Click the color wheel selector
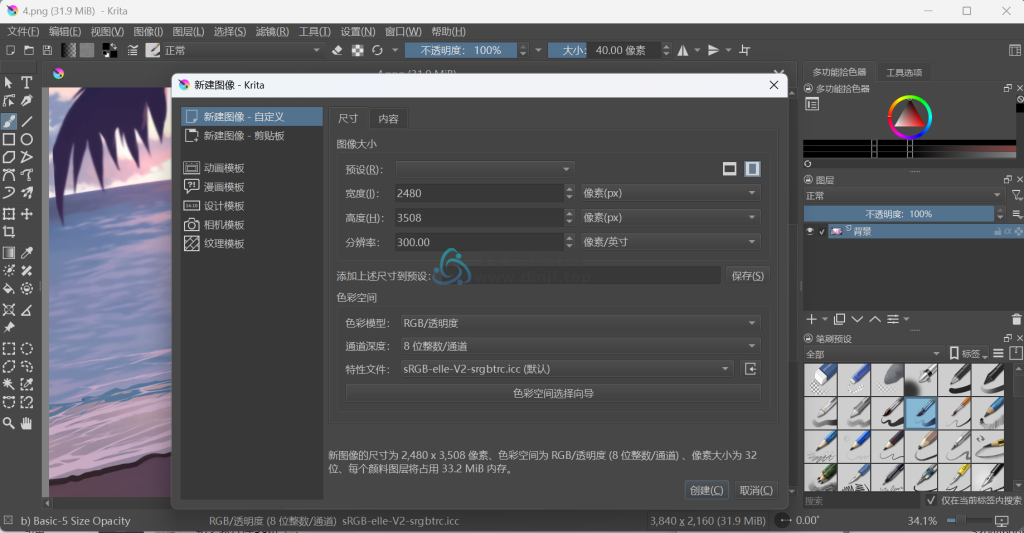Screen dimensions: 1024x533 910,117
